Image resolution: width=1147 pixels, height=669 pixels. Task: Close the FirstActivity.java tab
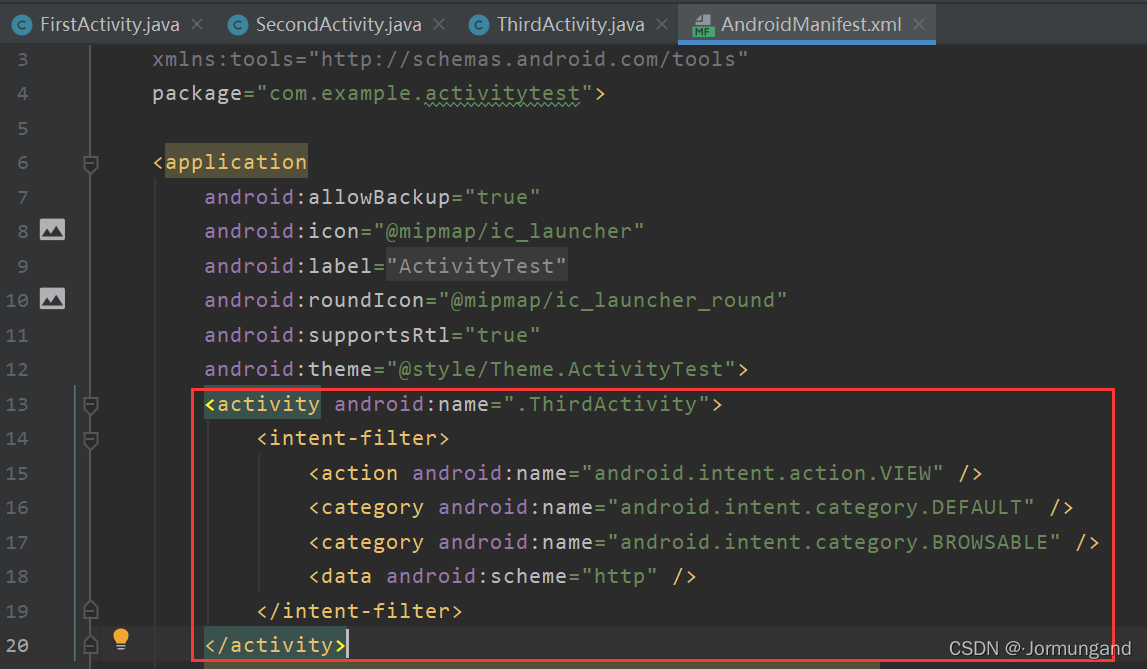pos(197,24)
